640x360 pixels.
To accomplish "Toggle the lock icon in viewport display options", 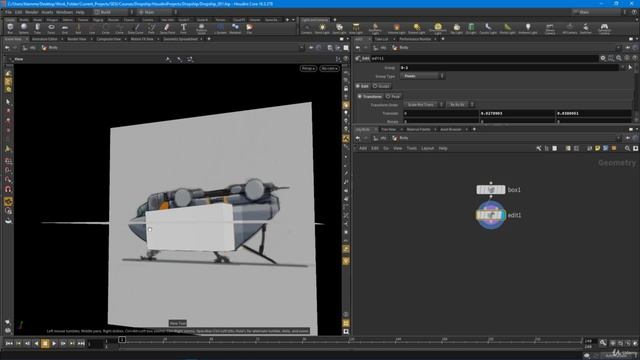I will (x=346, y=88).
